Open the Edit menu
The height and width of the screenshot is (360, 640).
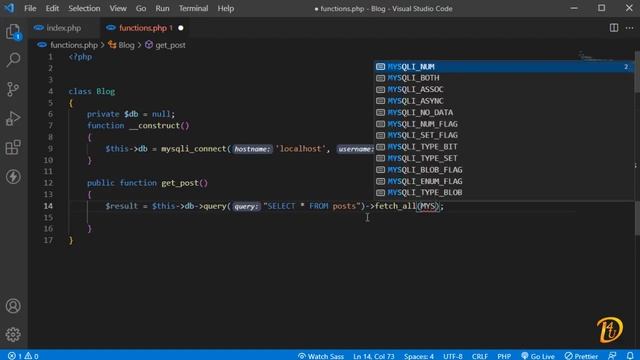pos(52,8)
